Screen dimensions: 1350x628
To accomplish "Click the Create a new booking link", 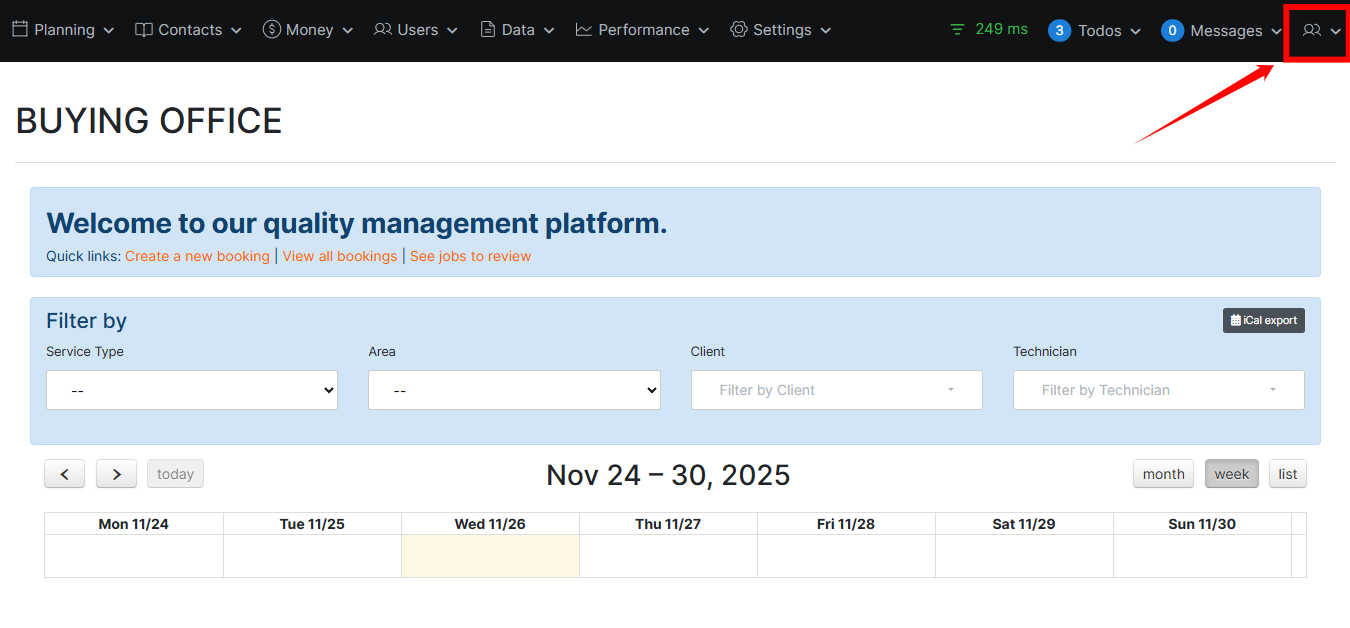I will 197,256.
